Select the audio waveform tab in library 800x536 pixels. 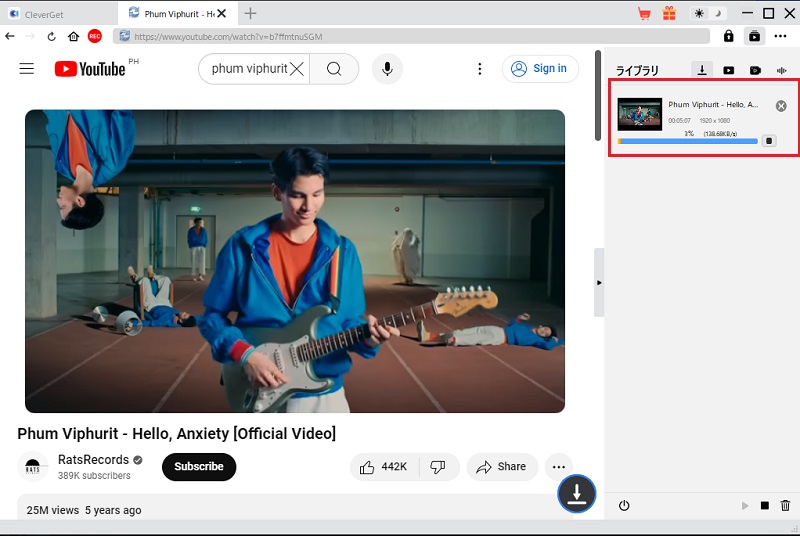781,70
